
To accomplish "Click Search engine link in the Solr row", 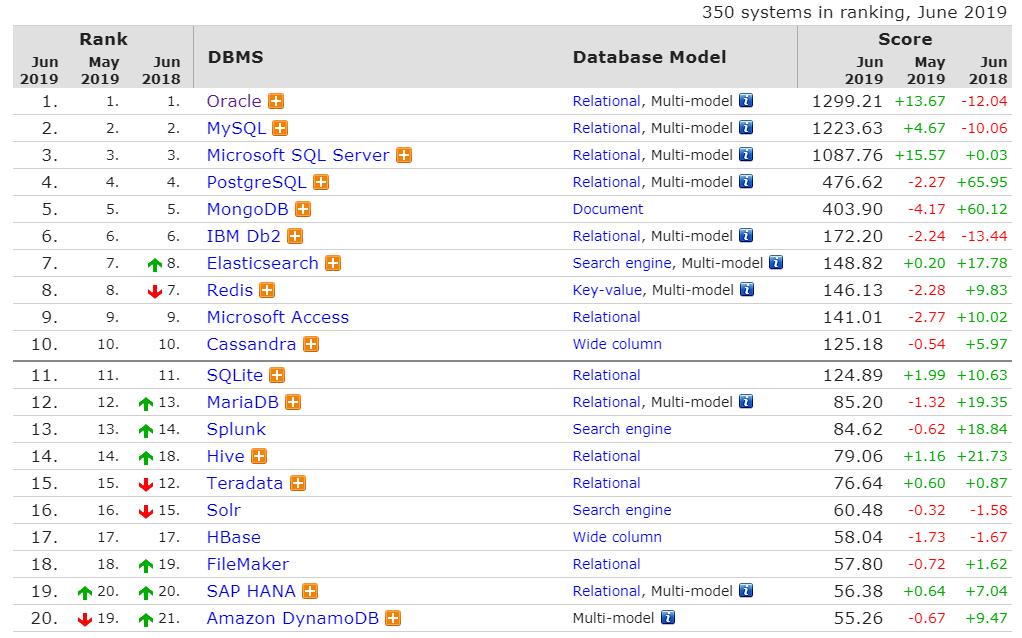I will [x=622, y=510].
